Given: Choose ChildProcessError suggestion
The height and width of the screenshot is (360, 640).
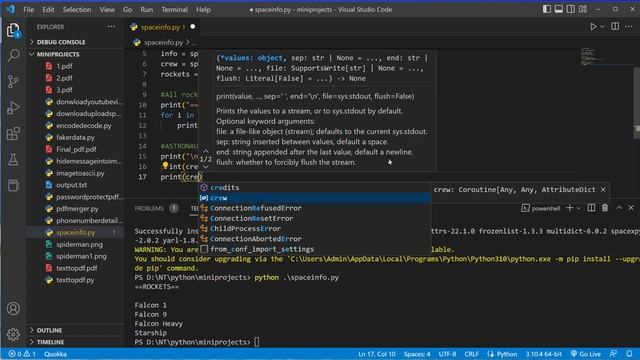Looking at the screenshot, I should [x=314, y=228].
